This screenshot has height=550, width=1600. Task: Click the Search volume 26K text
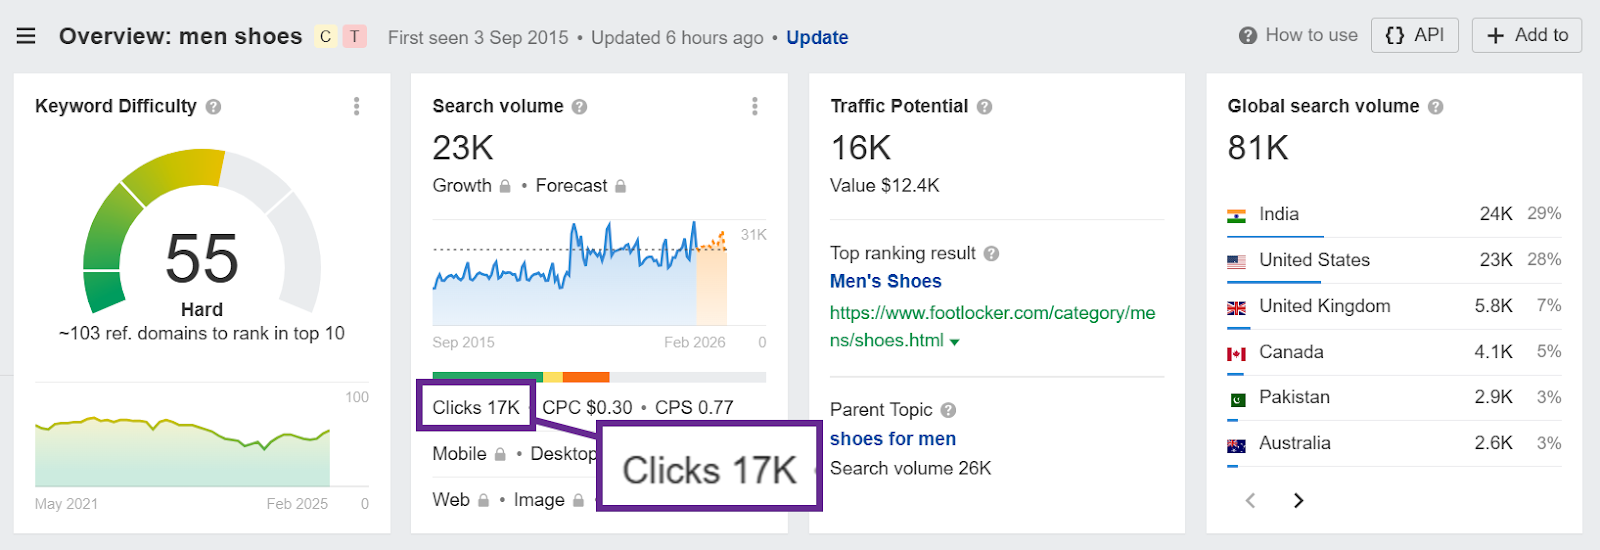tap(911, 468)
